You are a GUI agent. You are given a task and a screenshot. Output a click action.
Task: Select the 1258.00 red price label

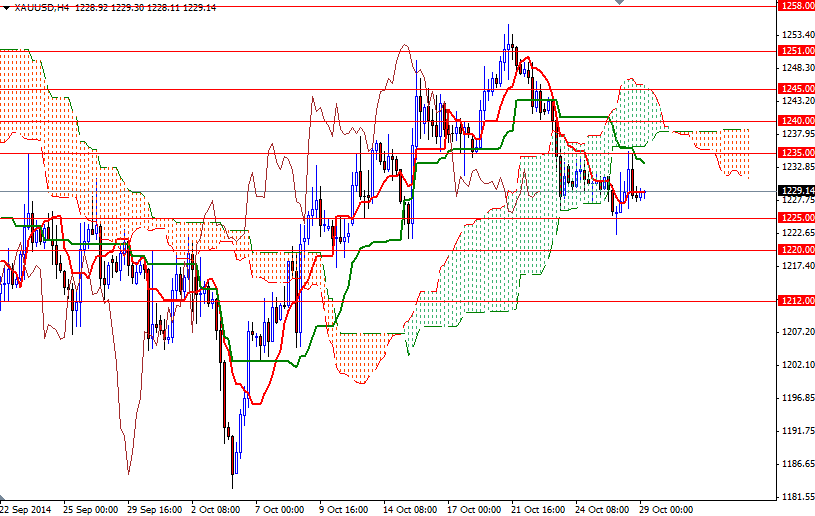click(x=796, y=6)
